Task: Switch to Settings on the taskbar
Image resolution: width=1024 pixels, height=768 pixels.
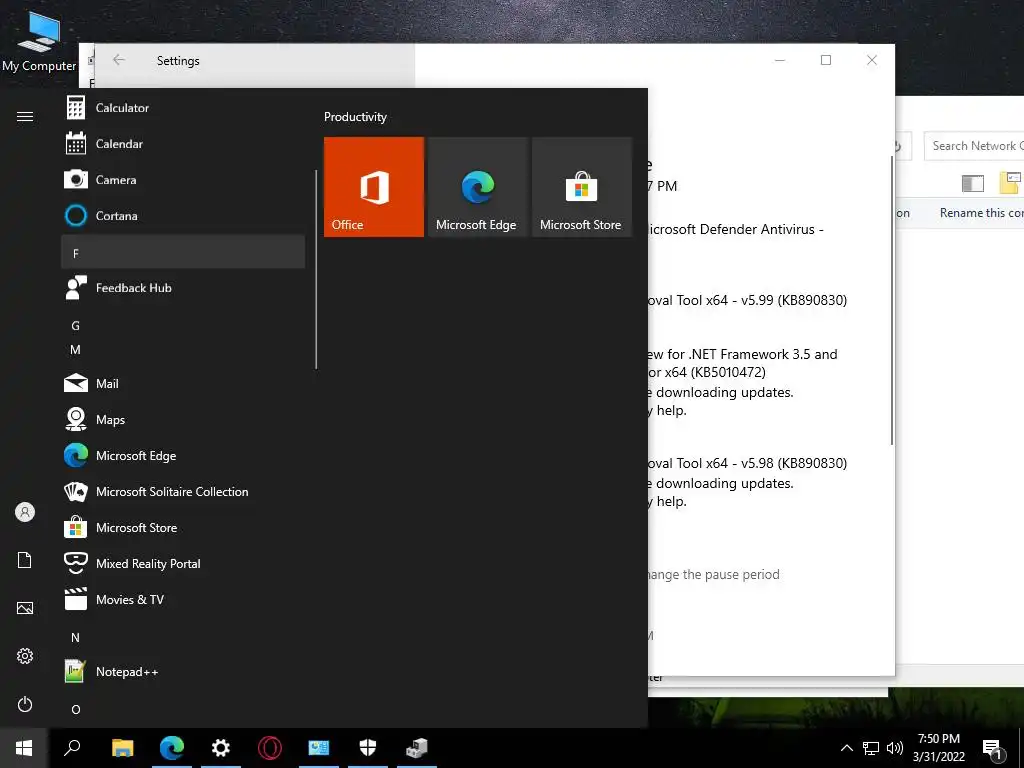Action: click(221, 748)
